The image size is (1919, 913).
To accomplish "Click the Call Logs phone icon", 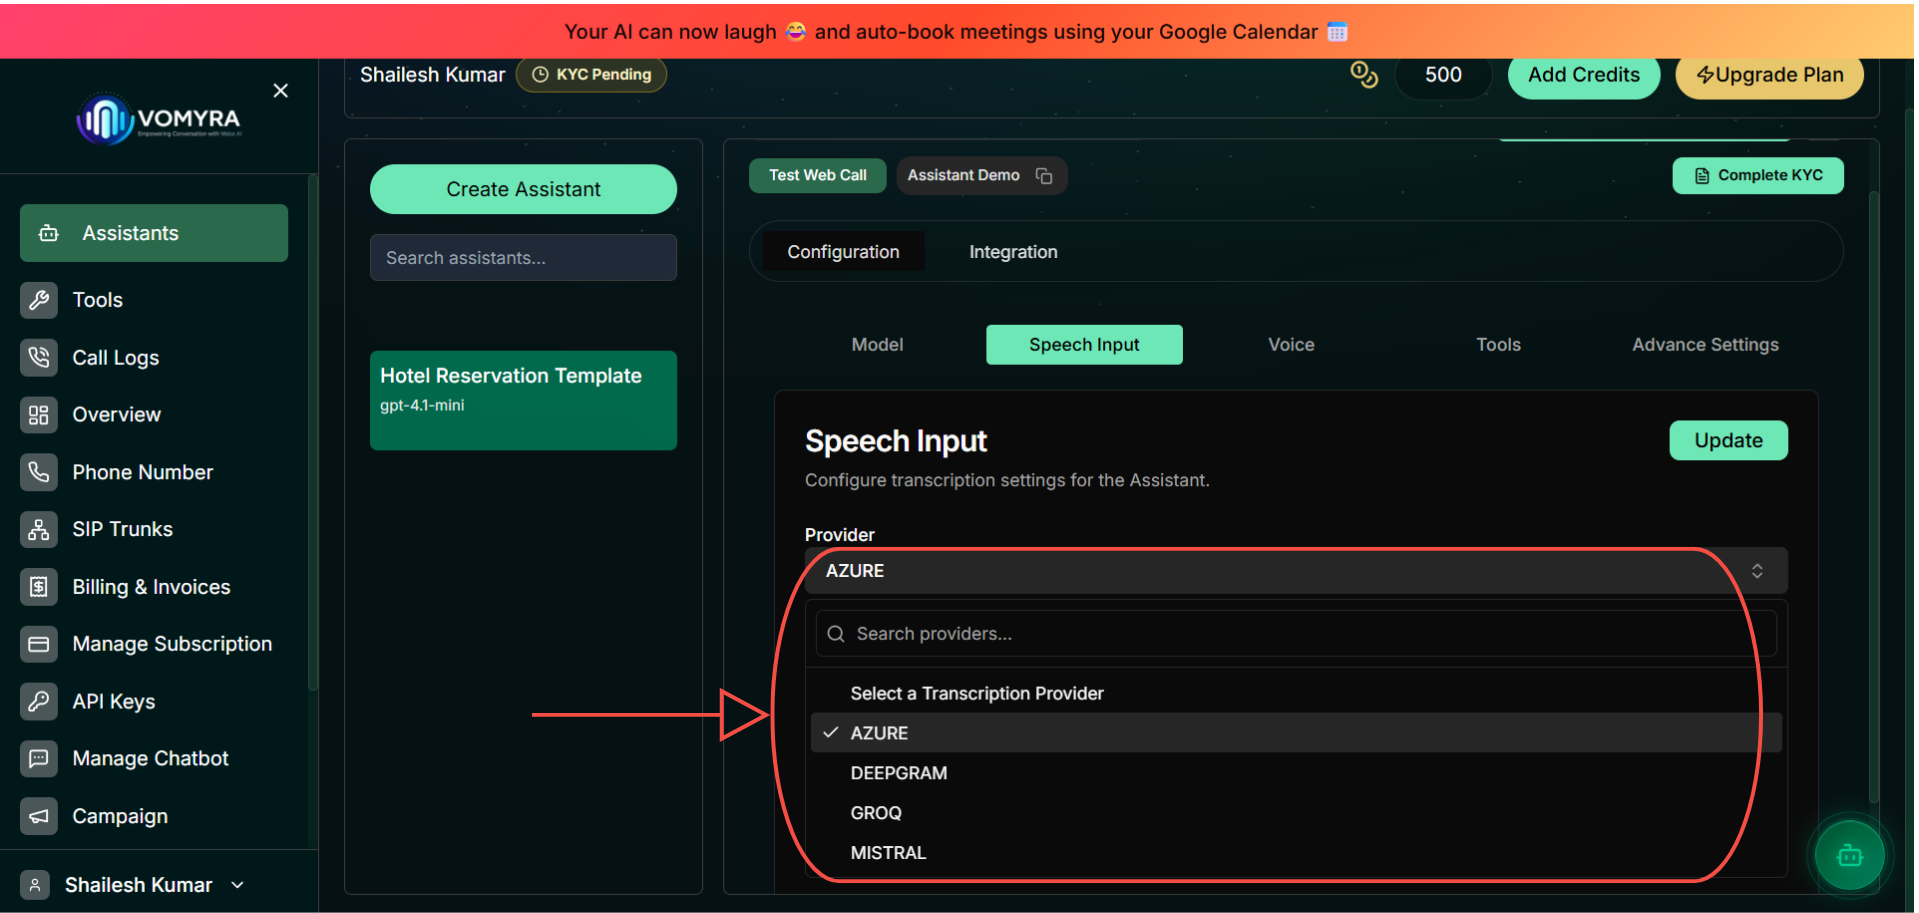I will tap(38, 357).
